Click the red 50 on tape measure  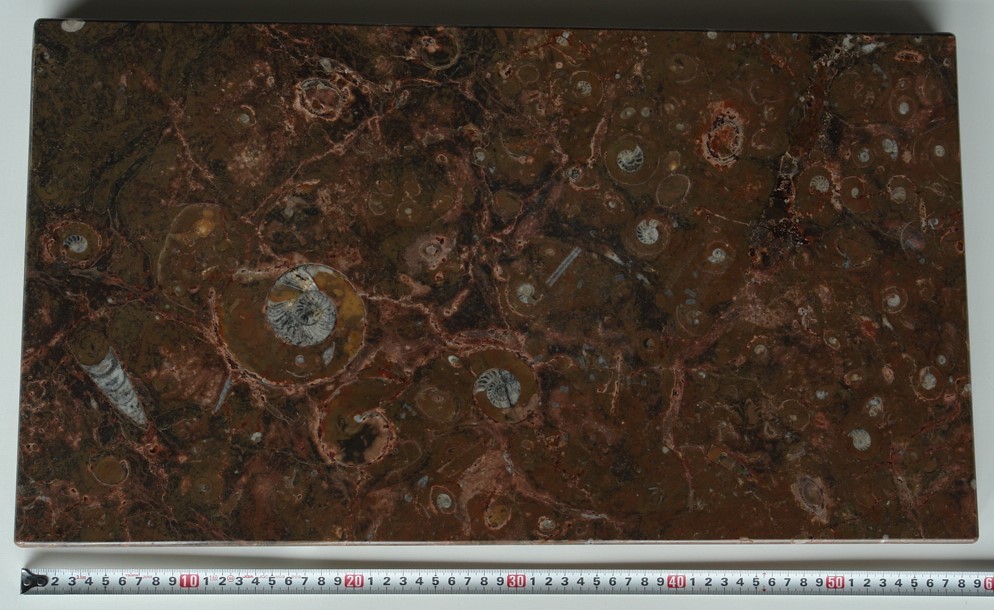pos(836,581)
